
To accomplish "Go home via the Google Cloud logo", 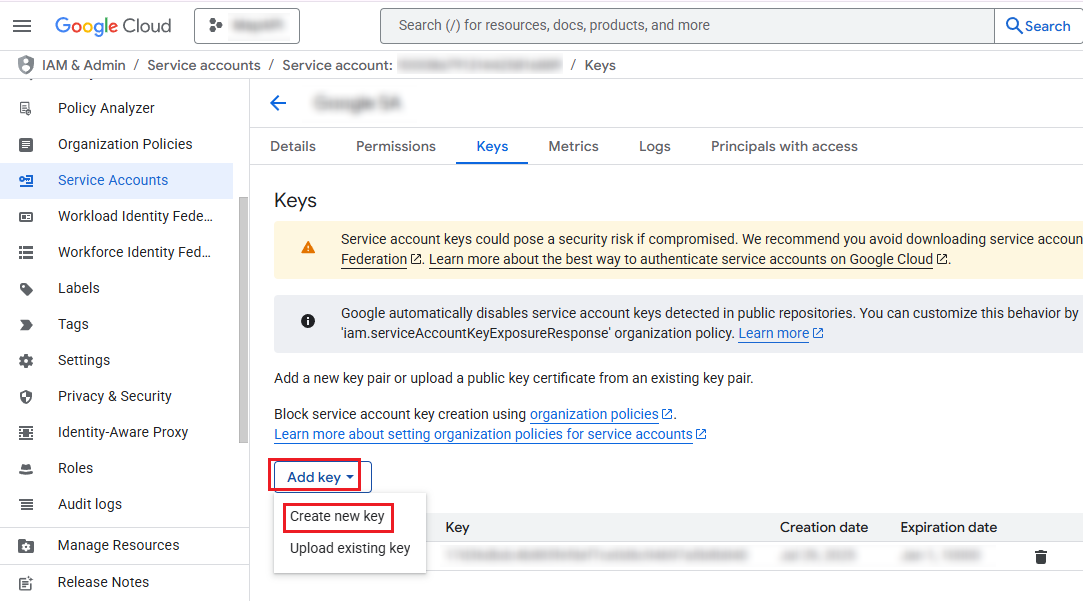I will tap(113, 25).
